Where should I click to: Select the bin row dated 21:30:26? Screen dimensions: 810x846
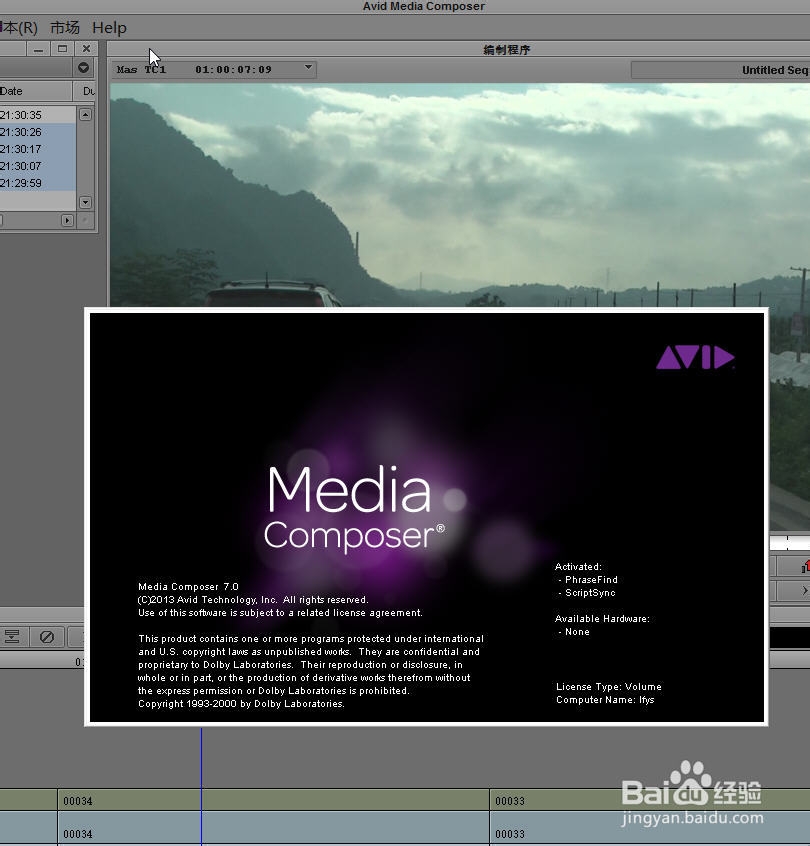pos(38,132)
